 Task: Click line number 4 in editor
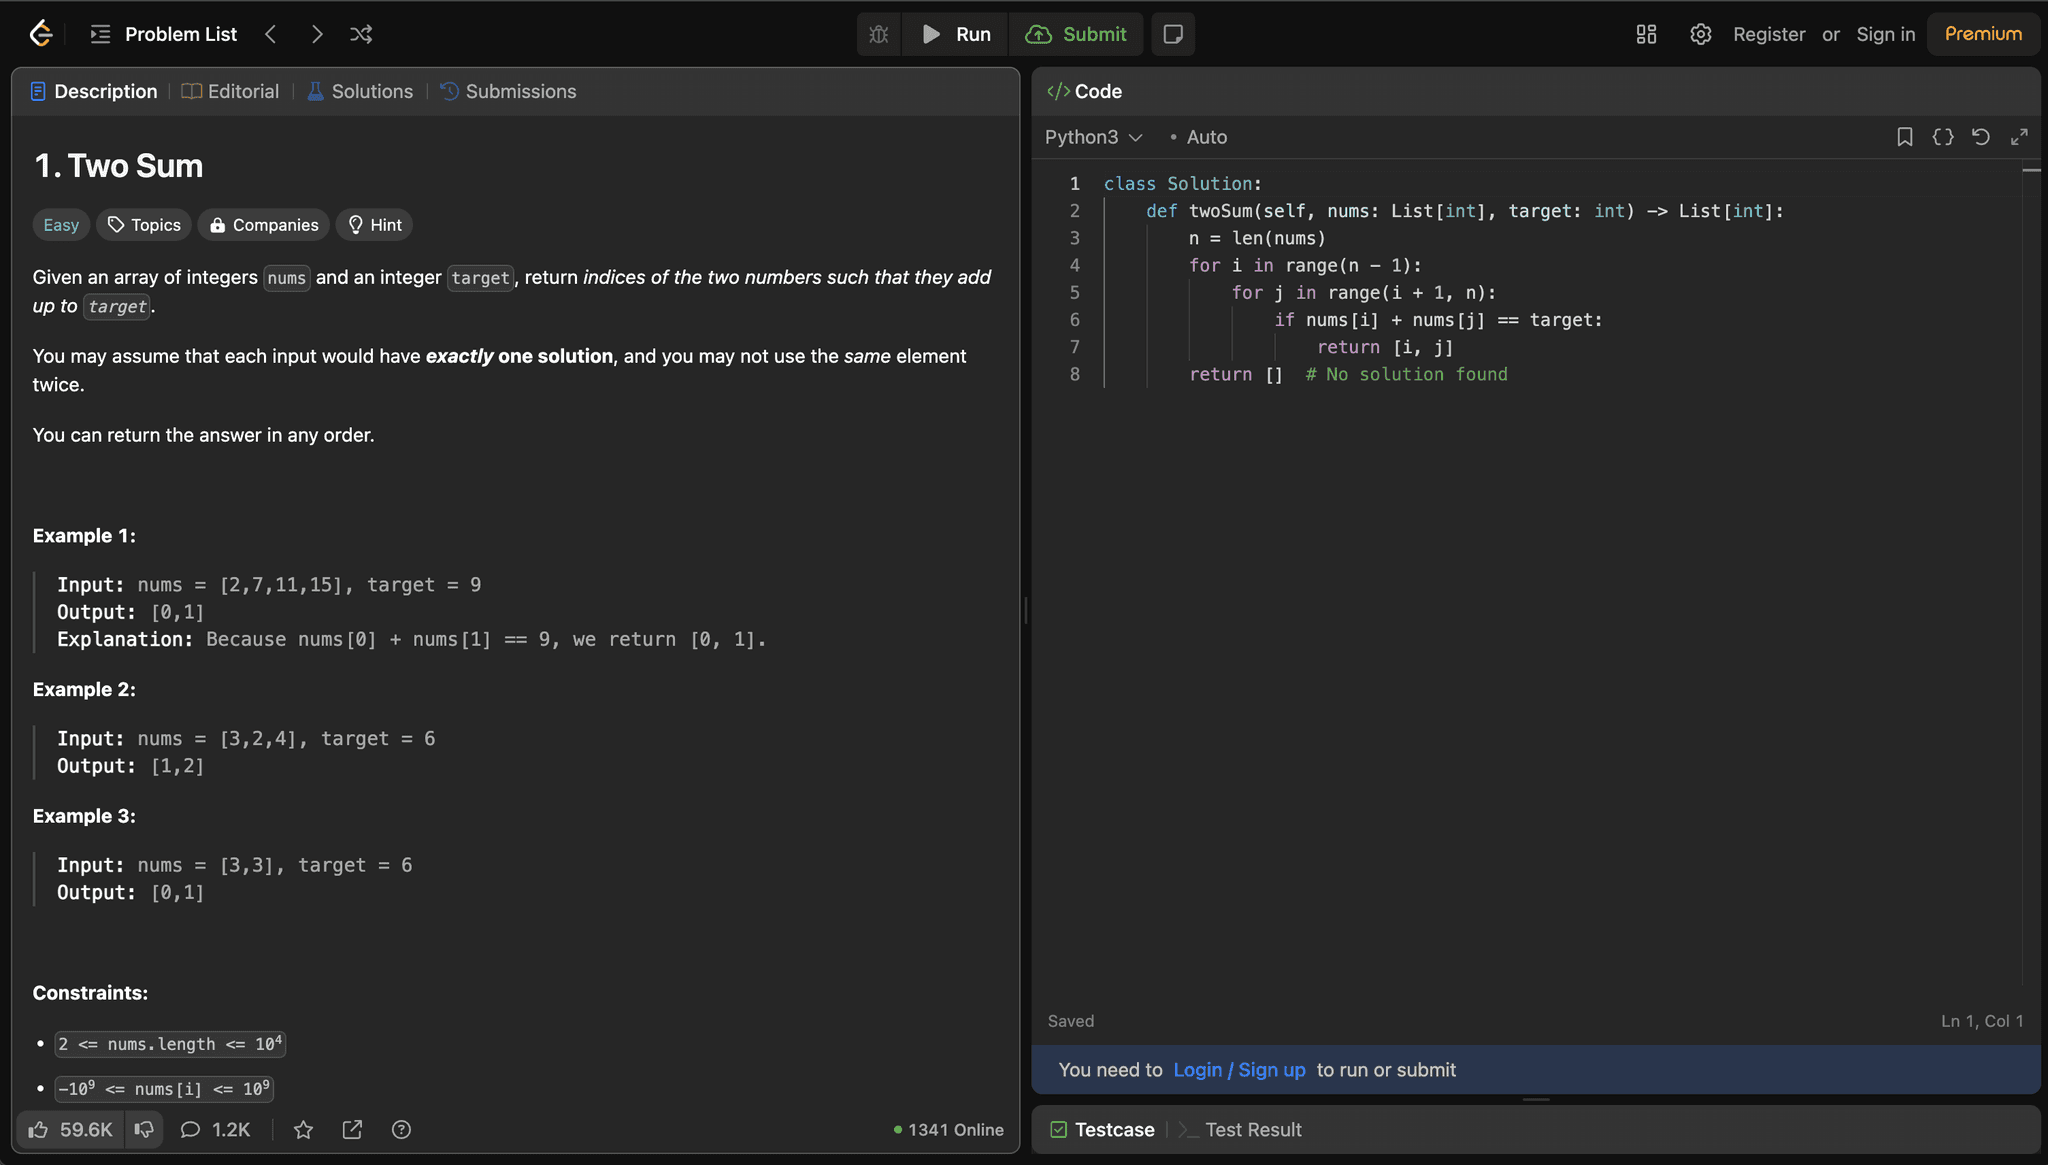(1075, 265)
